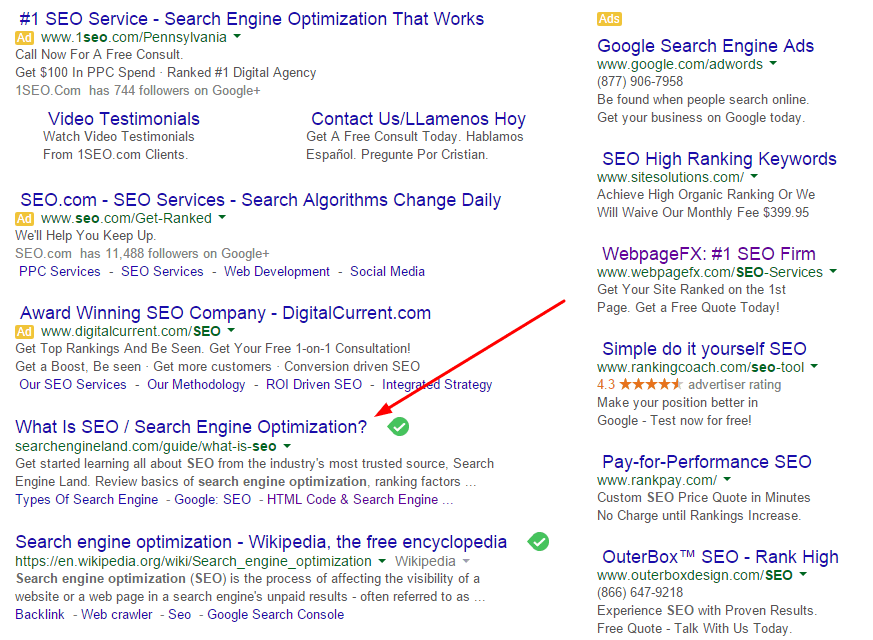Click the yellow Ad badge next to www.1seo.com
873x640 pixels.
[25, 37]
